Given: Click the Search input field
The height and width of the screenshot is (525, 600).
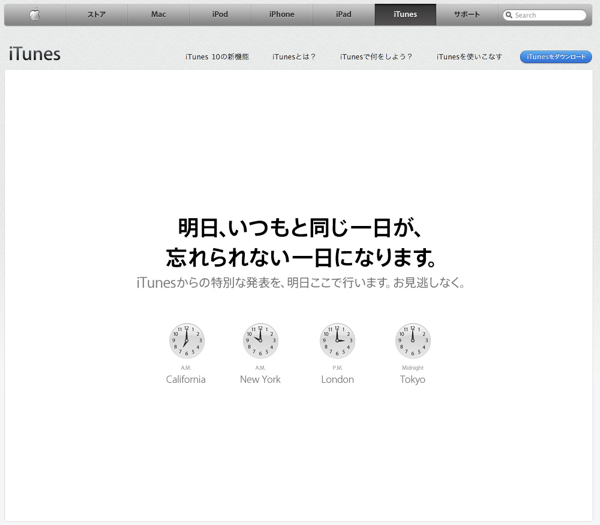Looking at the screenshot, I should click(x=545, y=15).
